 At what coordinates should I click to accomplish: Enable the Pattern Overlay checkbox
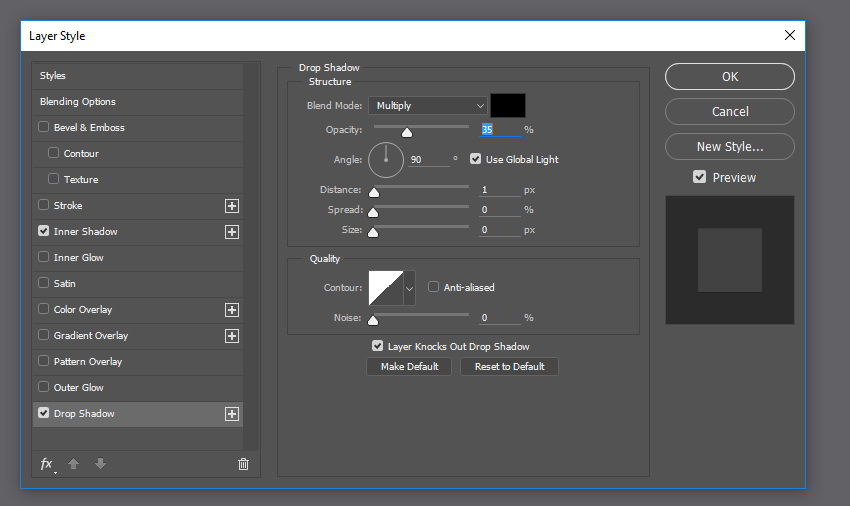pos(43,361)
